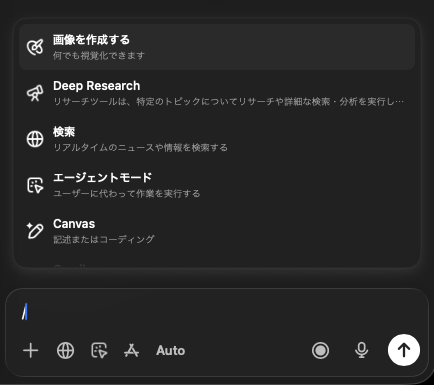
Task: Choose エージェントモード from the menu
Action: tap(217, 185)
